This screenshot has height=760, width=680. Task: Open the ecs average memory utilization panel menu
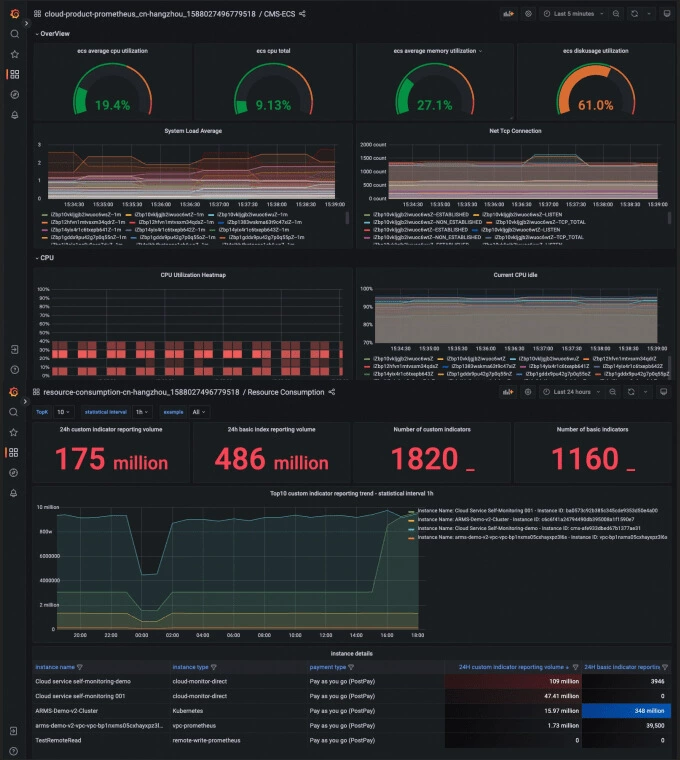click(x=480, y=51)
